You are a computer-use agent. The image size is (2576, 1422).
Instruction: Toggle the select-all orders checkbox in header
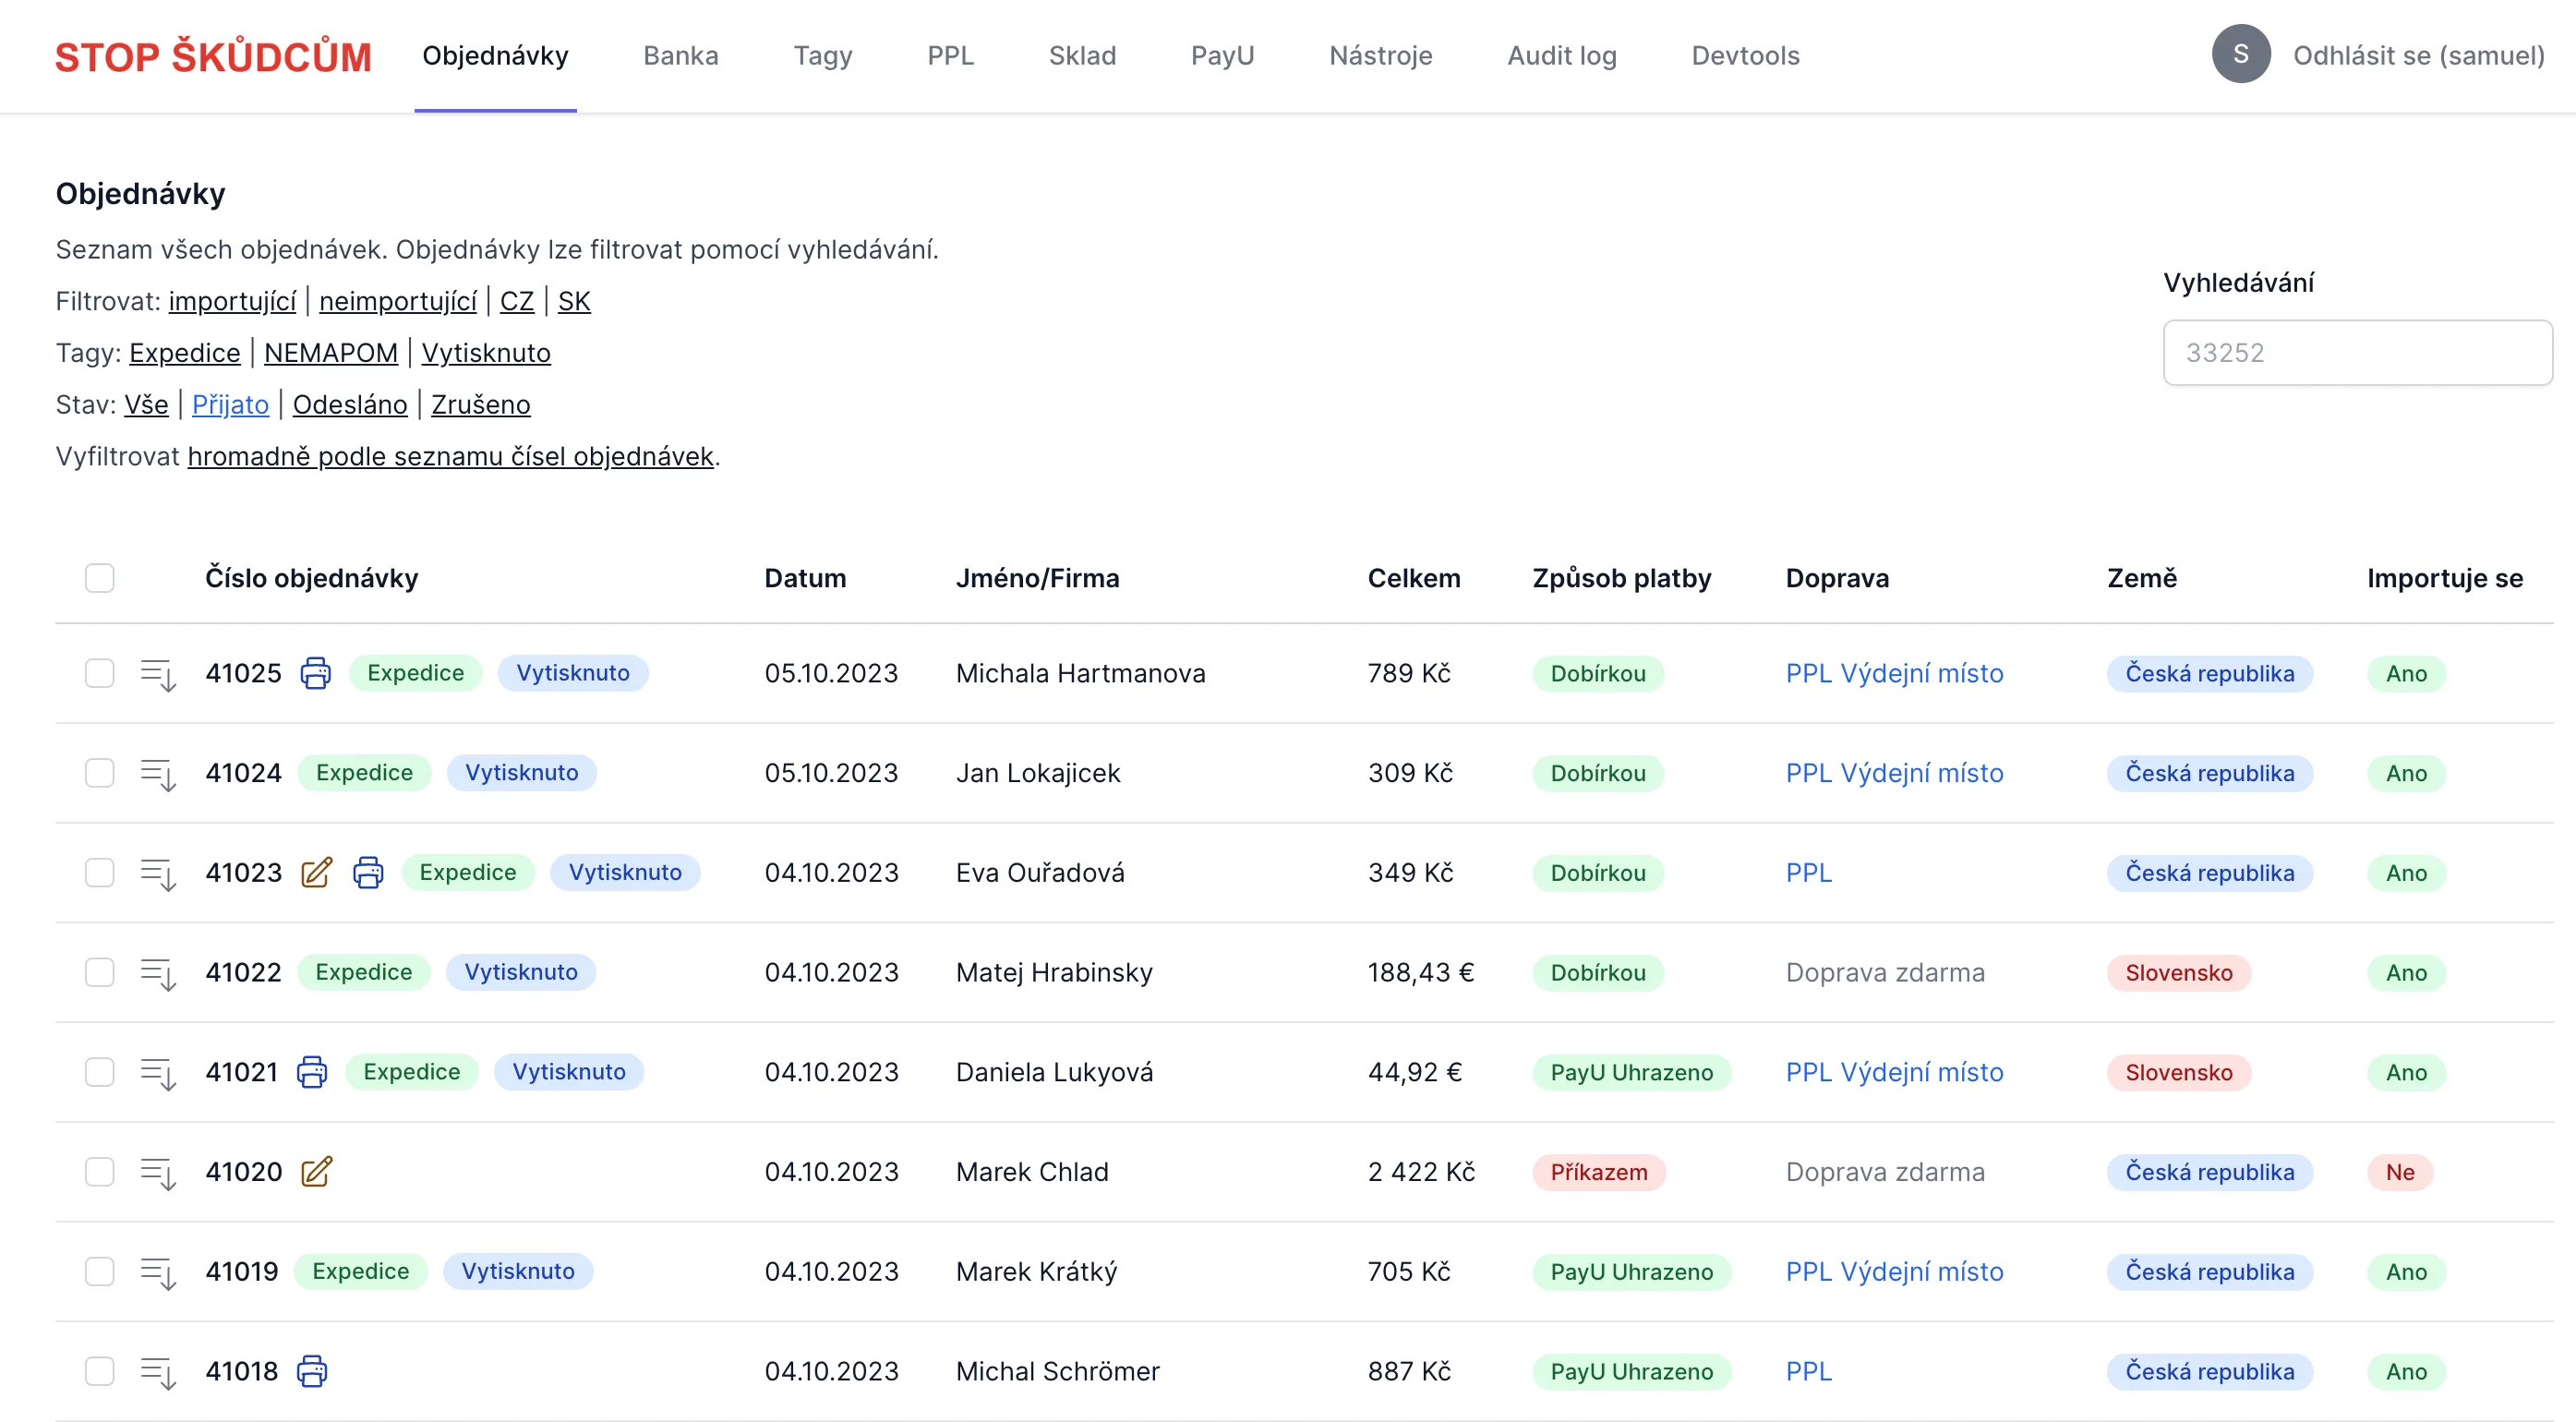(100, 578)
